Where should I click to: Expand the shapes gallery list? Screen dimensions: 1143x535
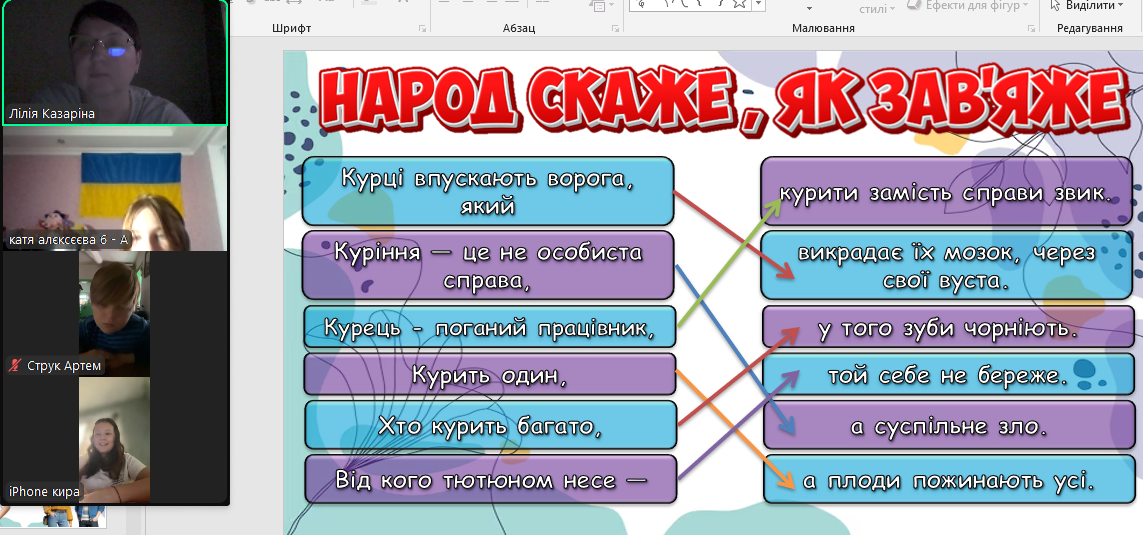coord(760,4)
